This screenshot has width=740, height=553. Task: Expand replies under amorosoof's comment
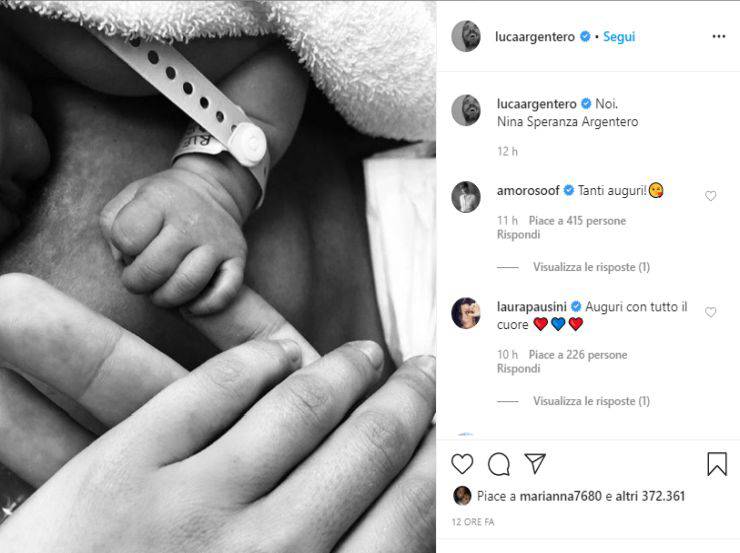point(591,267)
